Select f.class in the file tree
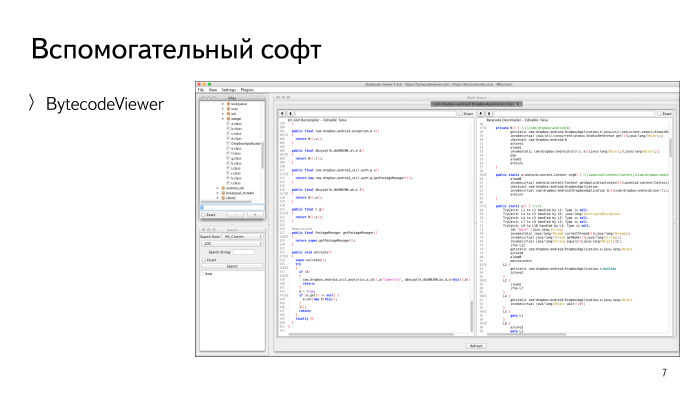The width and height of the screenshot is (700, 394). 236,153
